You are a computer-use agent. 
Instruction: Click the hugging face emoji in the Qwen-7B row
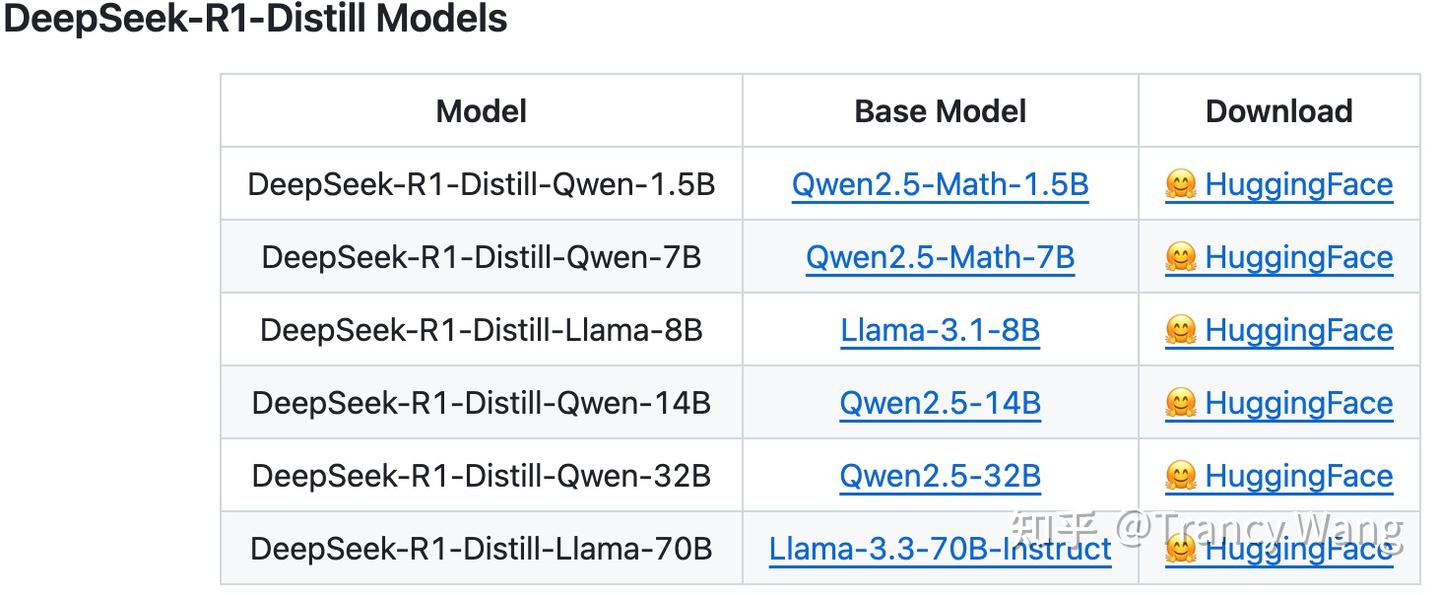click(1181, 258)
